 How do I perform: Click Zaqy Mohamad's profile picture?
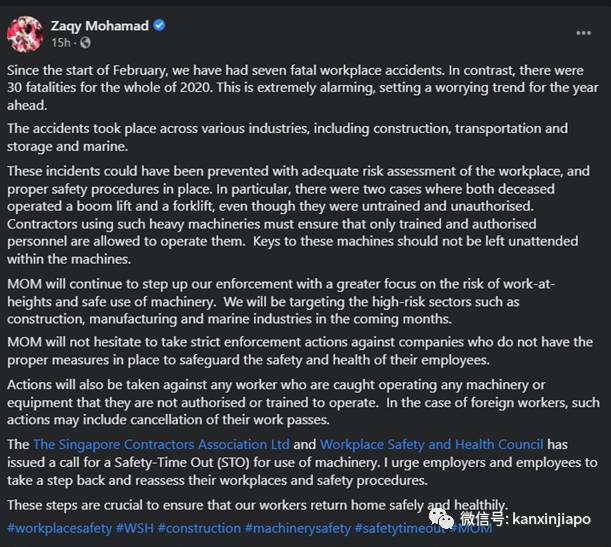coord(24,35)
